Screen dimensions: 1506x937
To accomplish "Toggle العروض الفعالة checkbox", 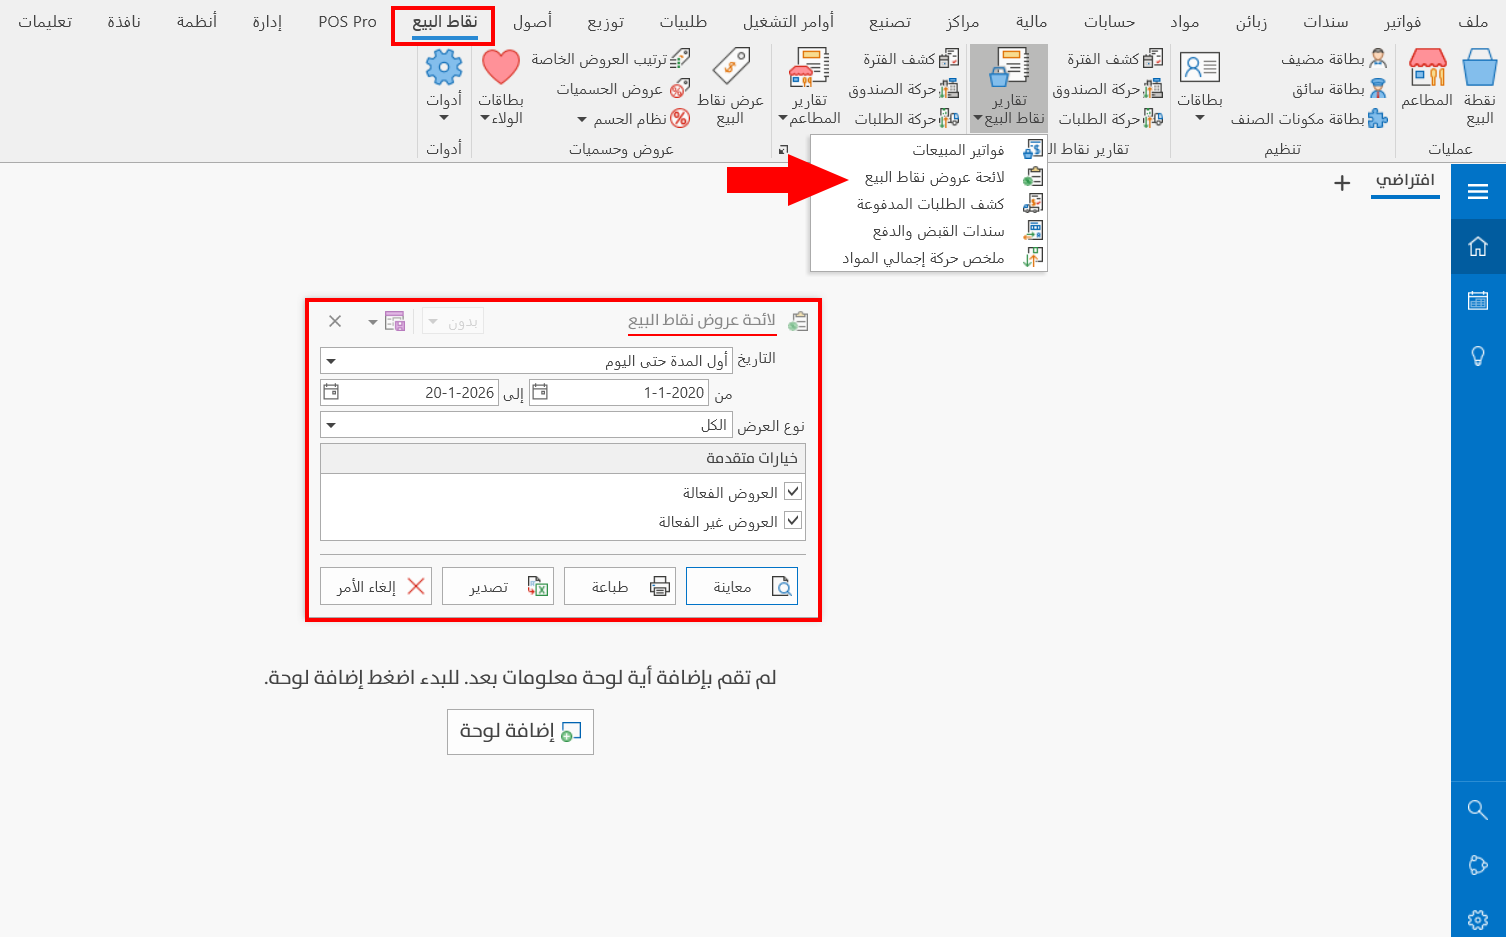I will (793, 492).
